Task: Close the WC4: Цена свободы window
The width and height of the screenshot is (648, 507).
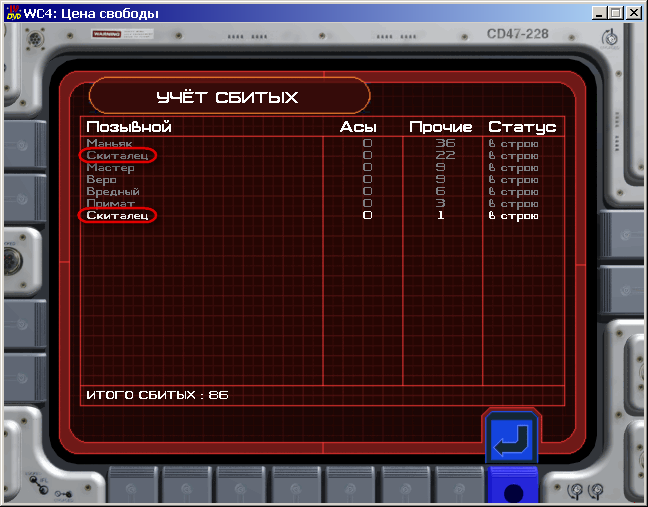Action: (634, 13)
